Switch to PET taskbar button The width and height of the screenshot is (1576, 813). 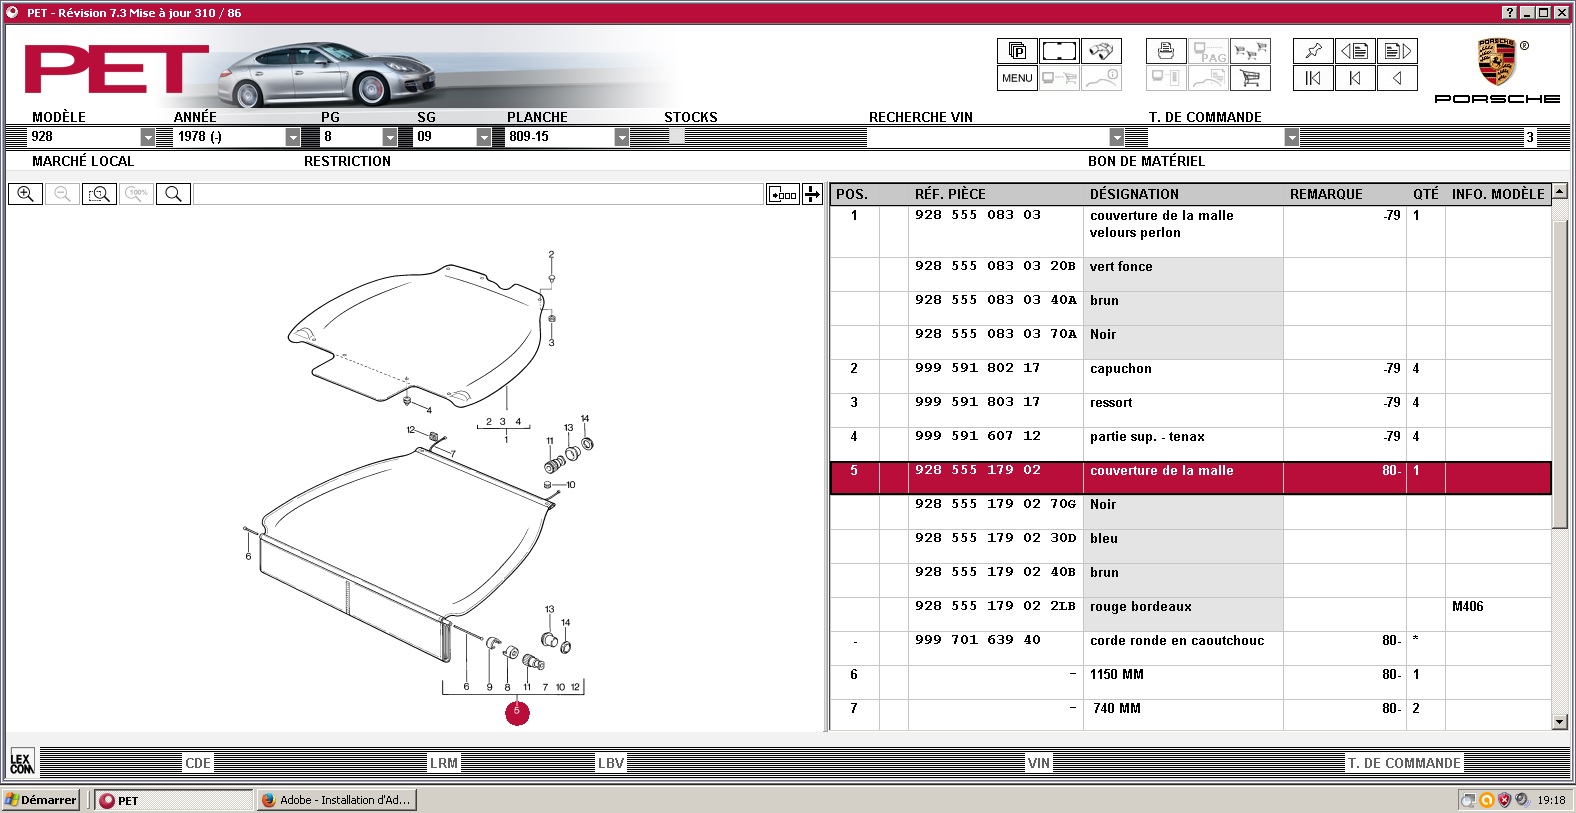pyautogui.click(x=174, y=800)
